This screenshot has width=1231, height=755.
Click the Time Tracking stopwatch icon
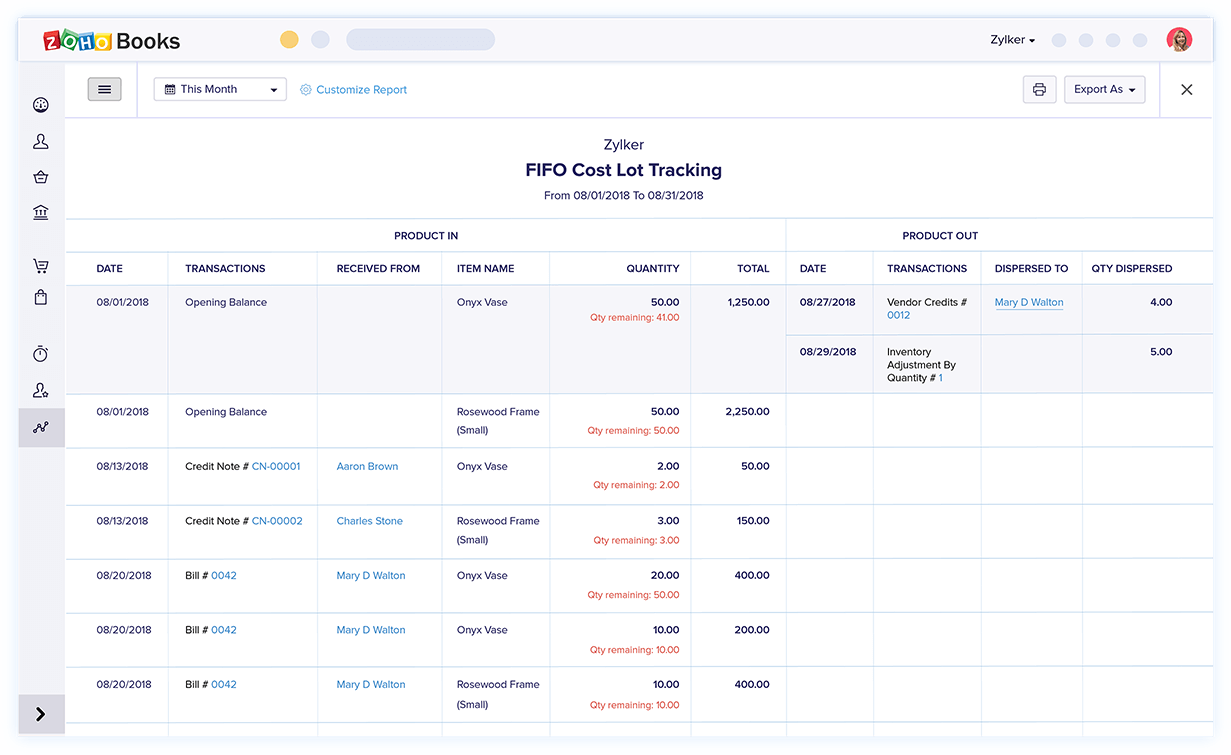pos(41,354)
